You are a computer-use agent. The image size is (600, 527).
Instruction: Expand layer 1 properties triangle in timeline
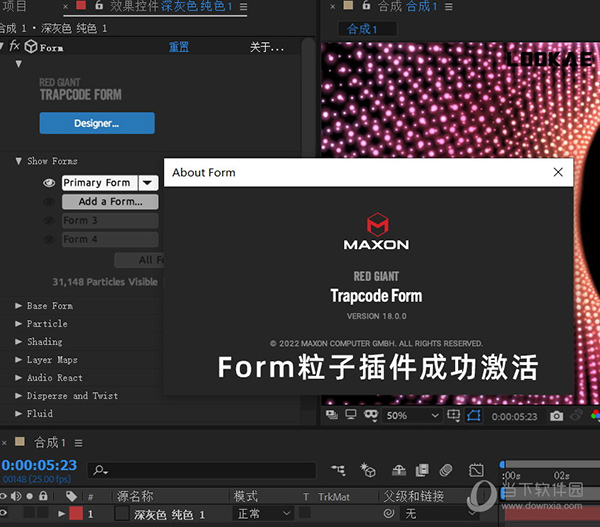[x=61, y=513]
